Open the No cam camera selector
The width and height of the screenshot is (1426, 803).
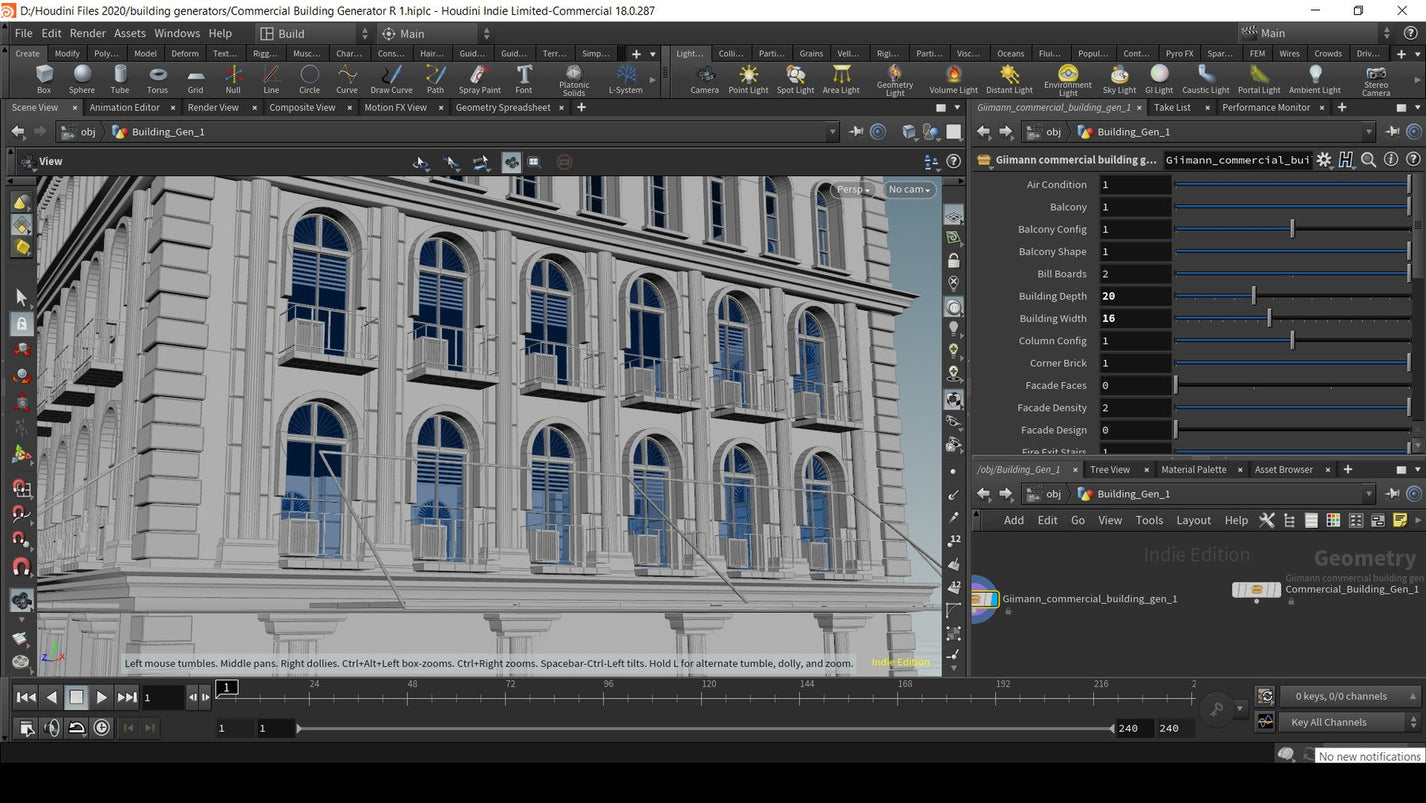(908, 189)
